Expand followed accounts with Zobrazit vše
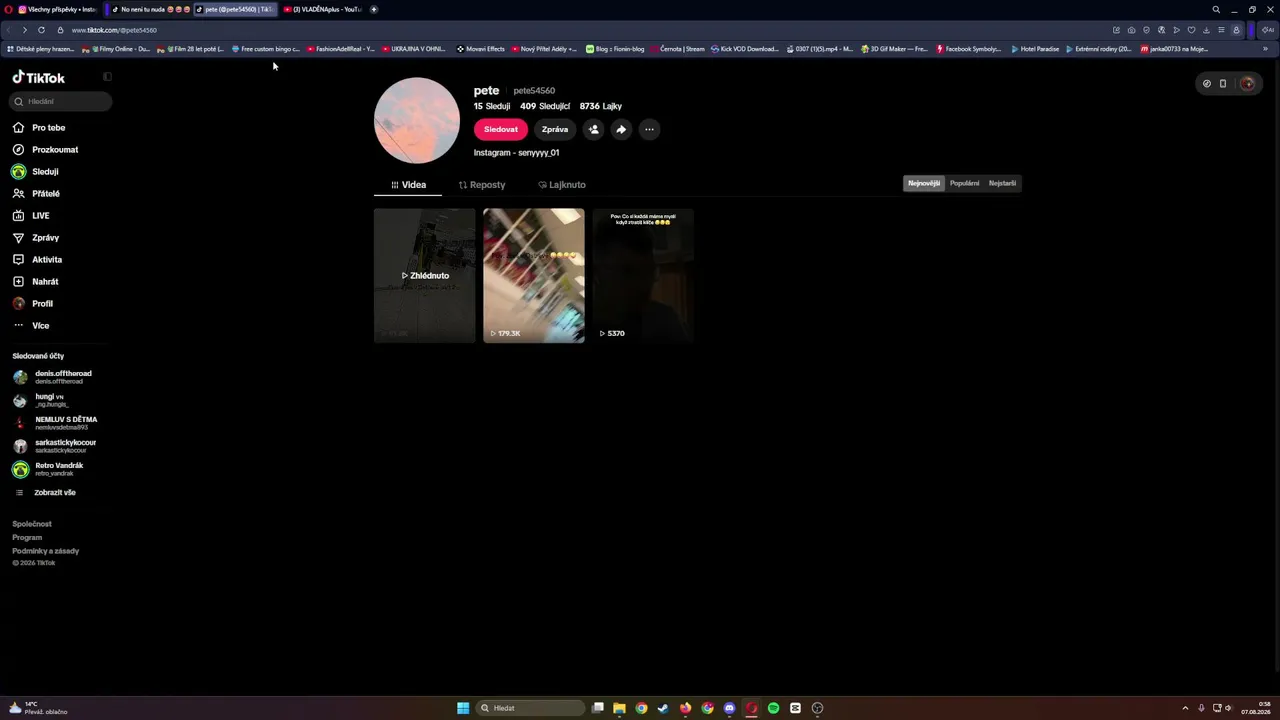Viewport: 1280px width, 720px height. click(45, 493)
